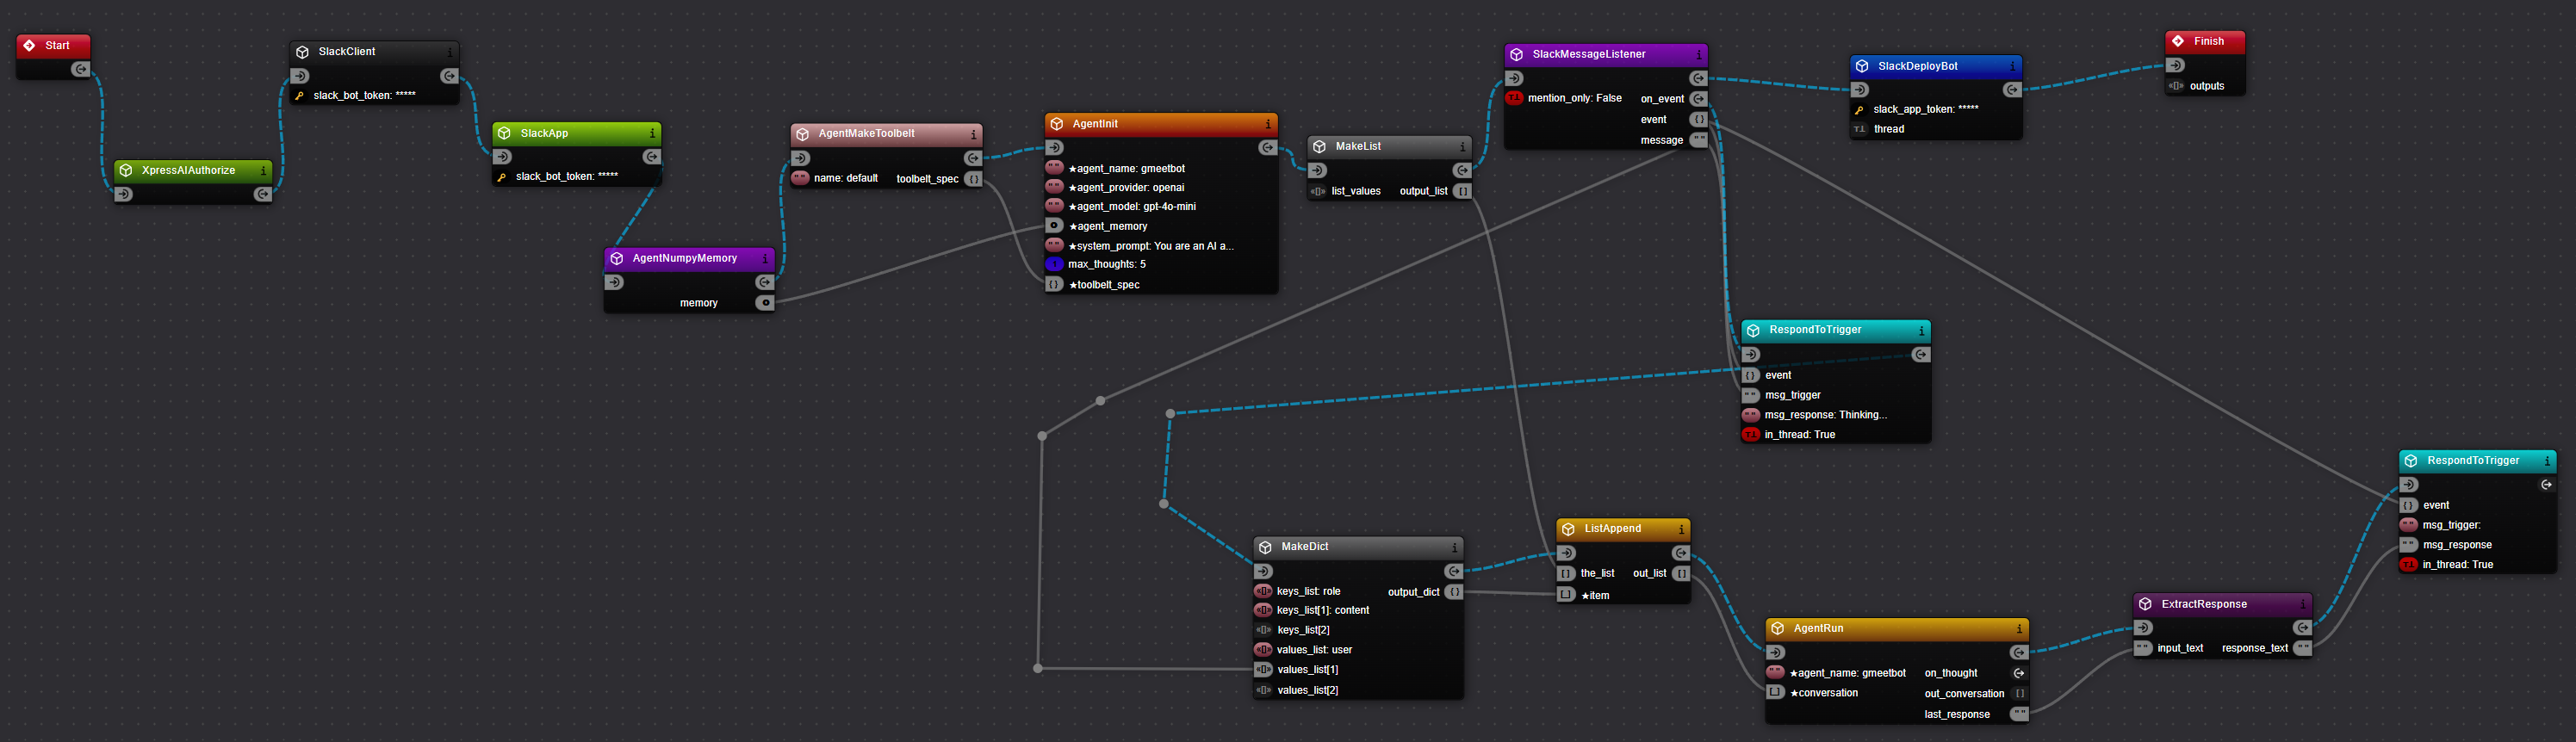Open the SlackMessageListener node info icon
The height and width of the screenshot is (742, 2576).
point(1698,55)
